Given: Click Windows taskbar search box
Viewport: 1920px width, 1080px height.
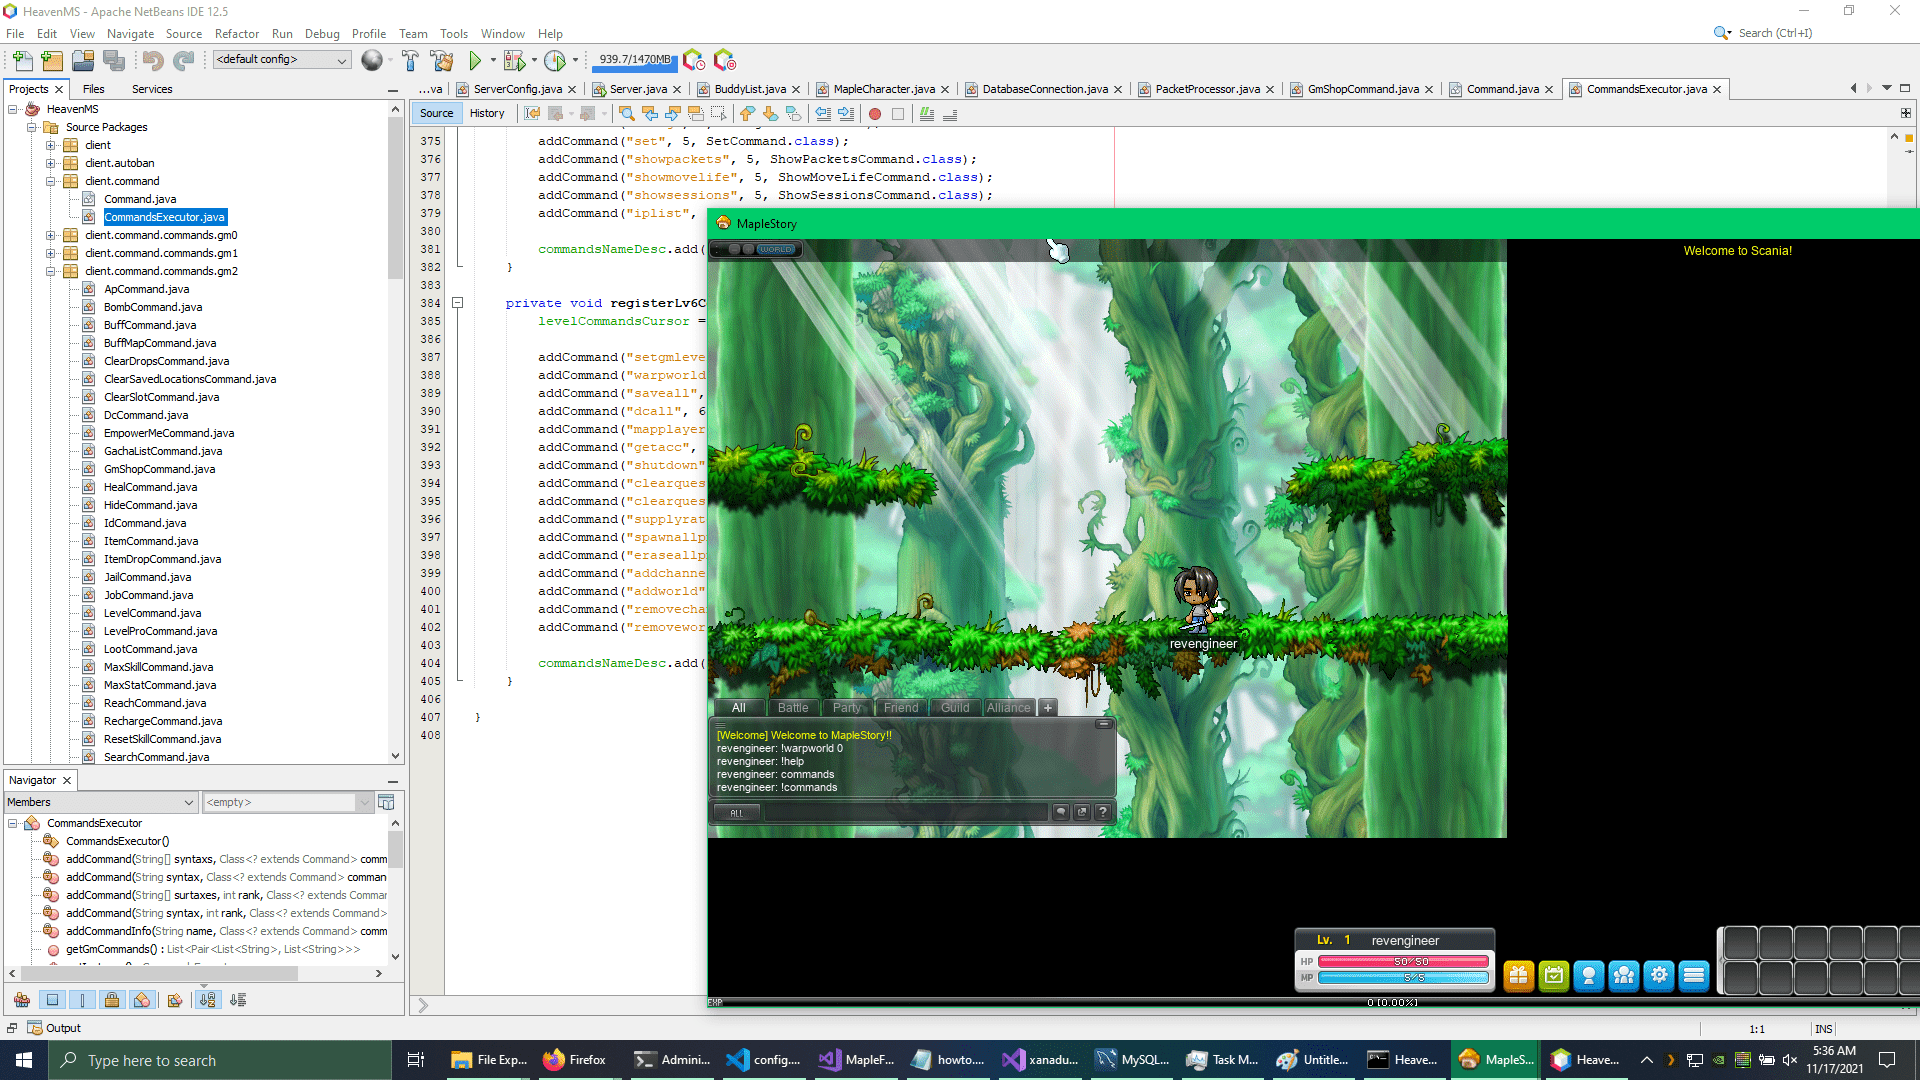Looking at the screenshot, I should (220, 1060).
